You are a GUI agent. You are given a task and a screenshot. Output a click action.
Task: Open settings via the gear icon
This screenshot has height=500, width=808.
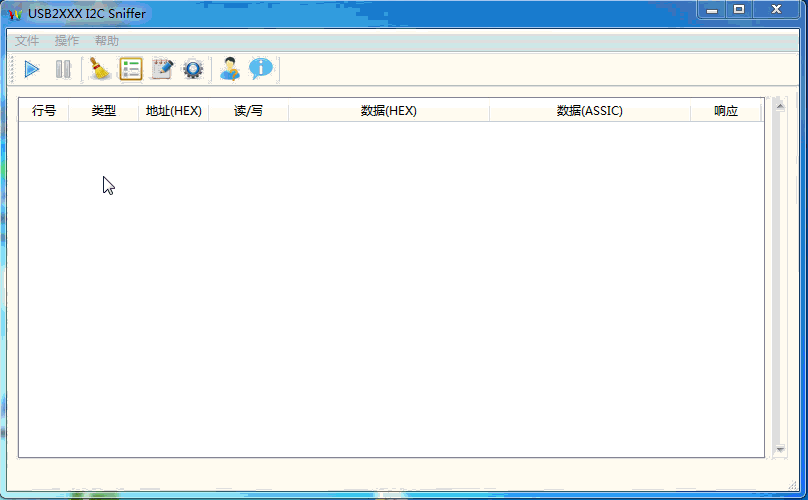193,69
